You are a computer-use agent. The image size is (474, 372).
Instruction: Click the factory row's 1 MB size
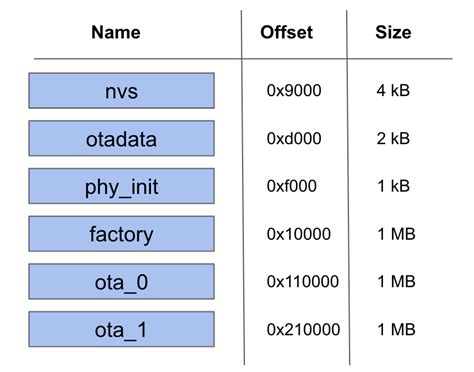396,234
